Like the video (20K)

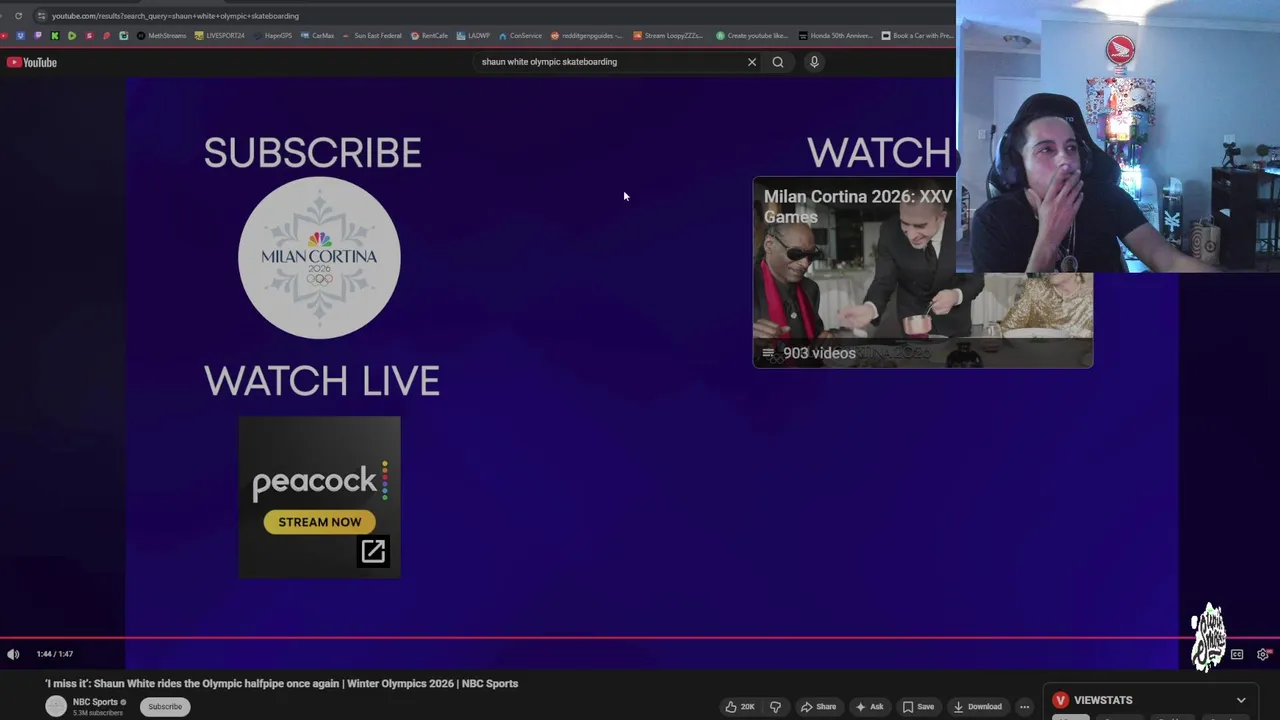point(740,707)
